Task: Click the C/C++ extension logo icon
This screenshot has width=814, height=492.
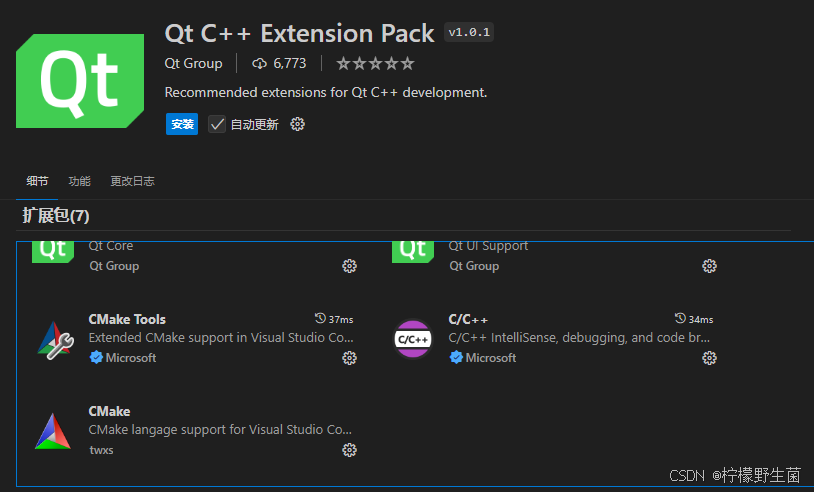Action: (x=413, y=339)
